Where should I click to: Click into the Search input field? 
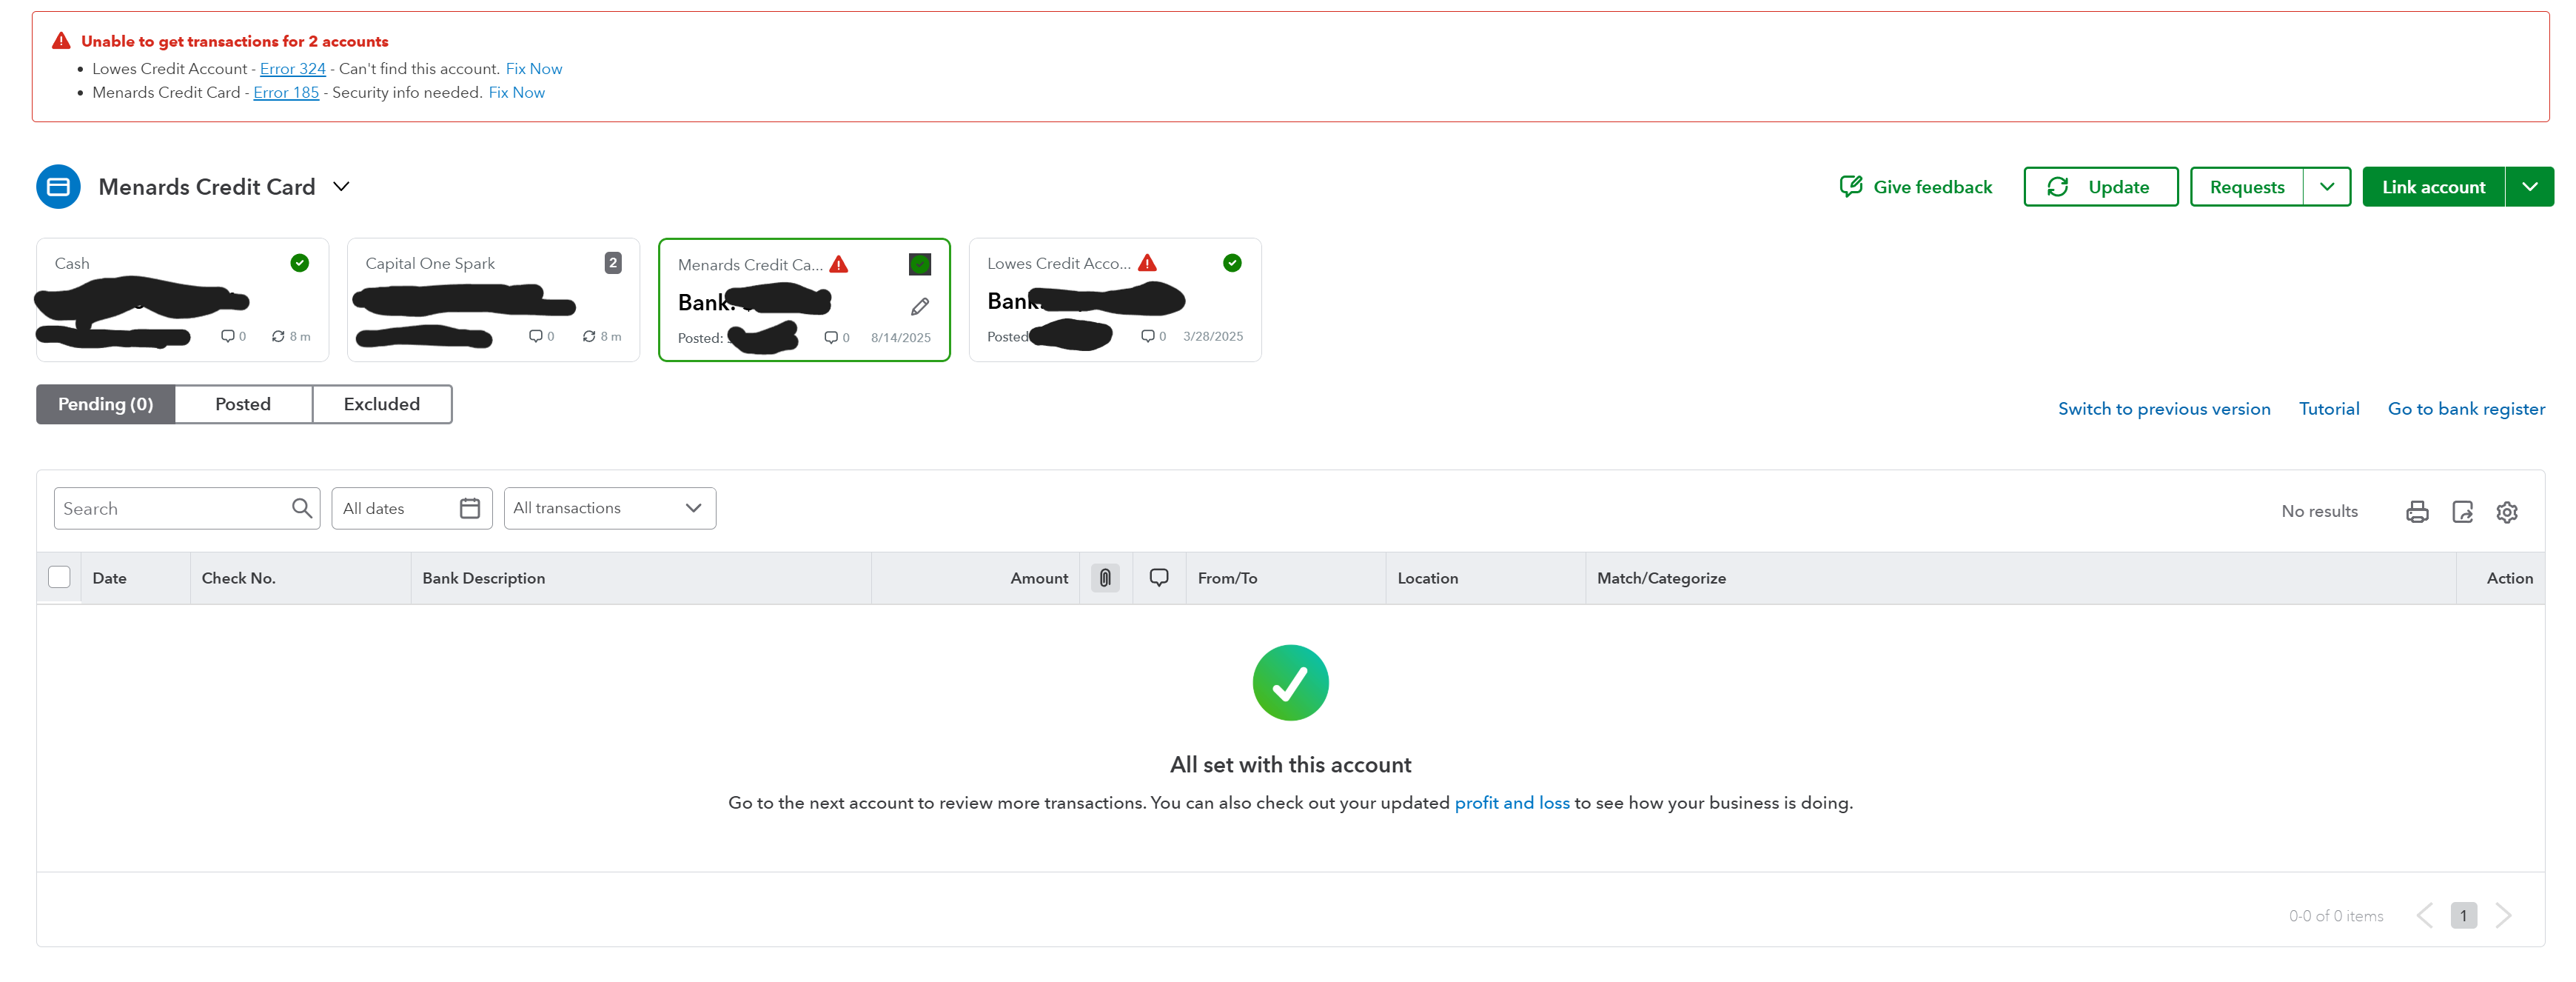(x=170, y=508)
